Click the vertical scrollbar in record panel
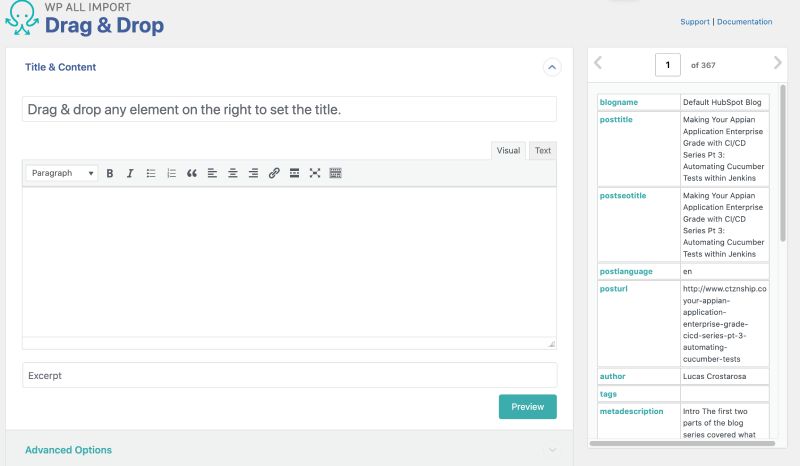Viewport: 800px width, 466px height. click(783, 163)
